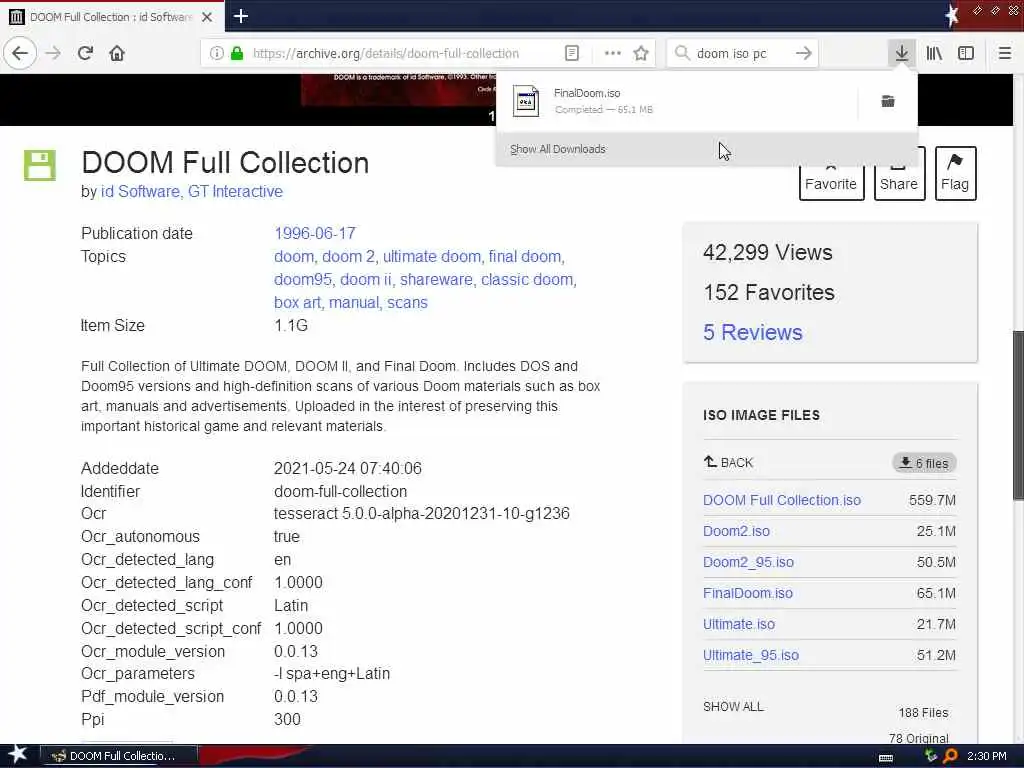Click the taskbar keyboard tray icon
Viewport: 1024px width, 768px height.
coord(886,757)
